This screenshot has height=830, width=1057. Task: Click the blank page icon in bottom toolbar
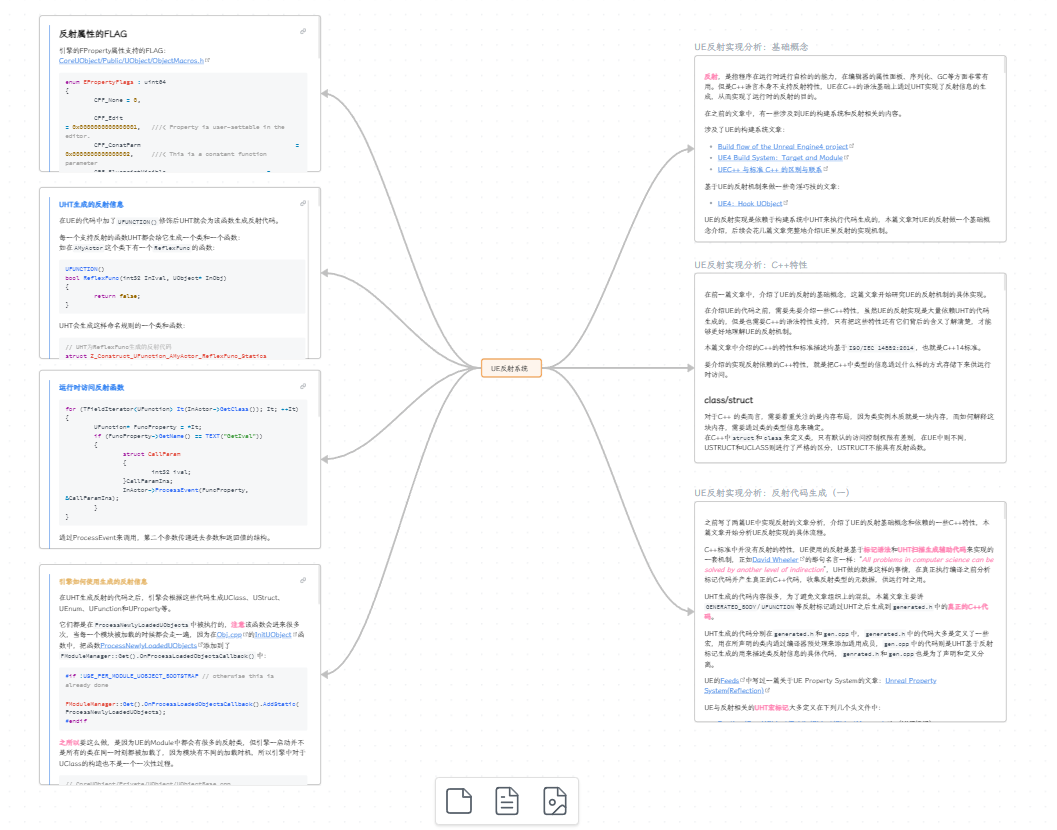(458, 800)
